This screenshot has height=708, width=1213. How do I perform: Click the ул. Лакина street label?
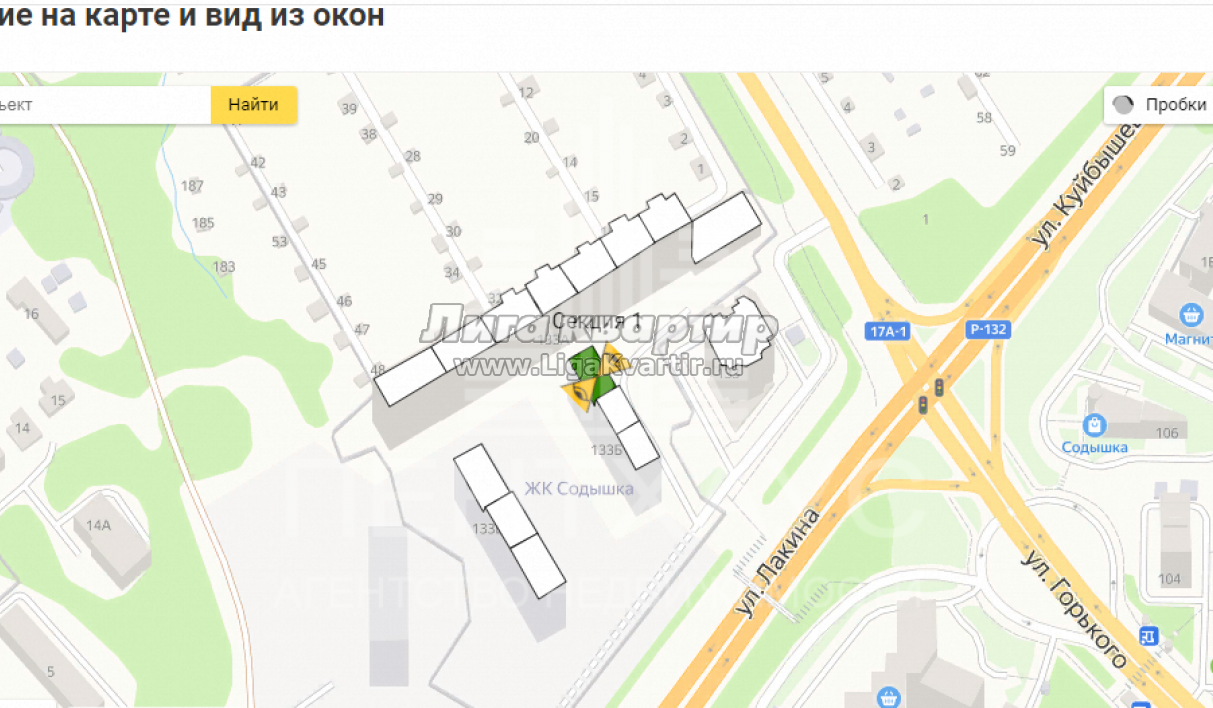point(776,561)
